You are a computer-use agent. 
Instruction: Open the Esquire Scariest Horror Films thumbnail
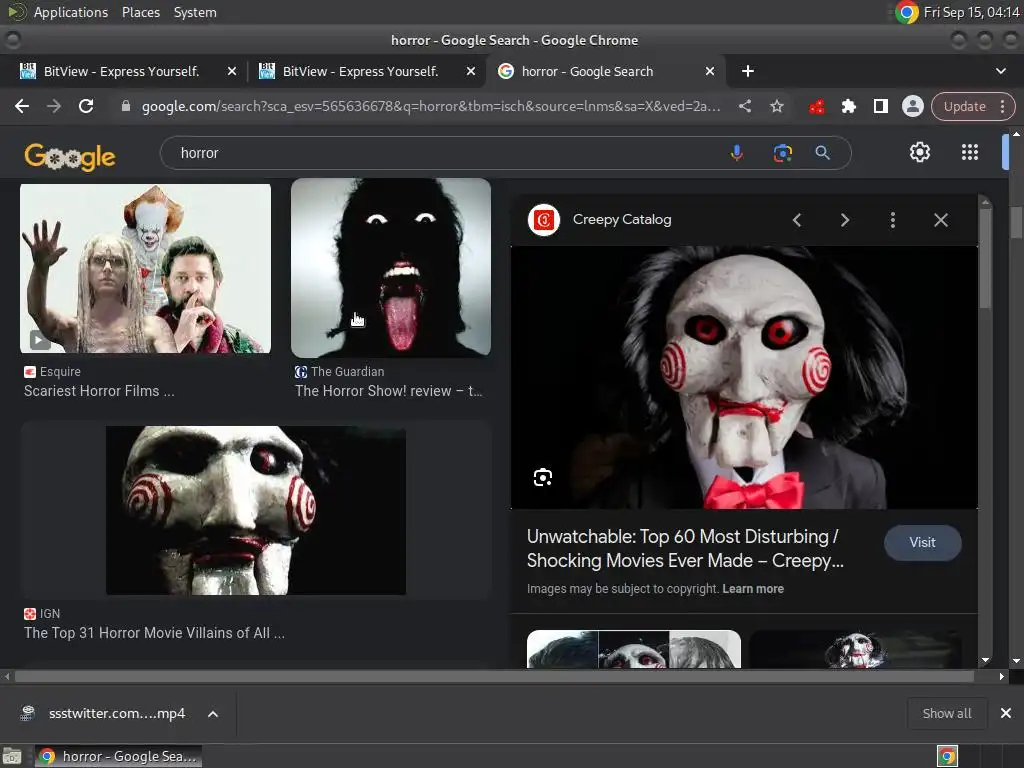click(x=146, y=268)
